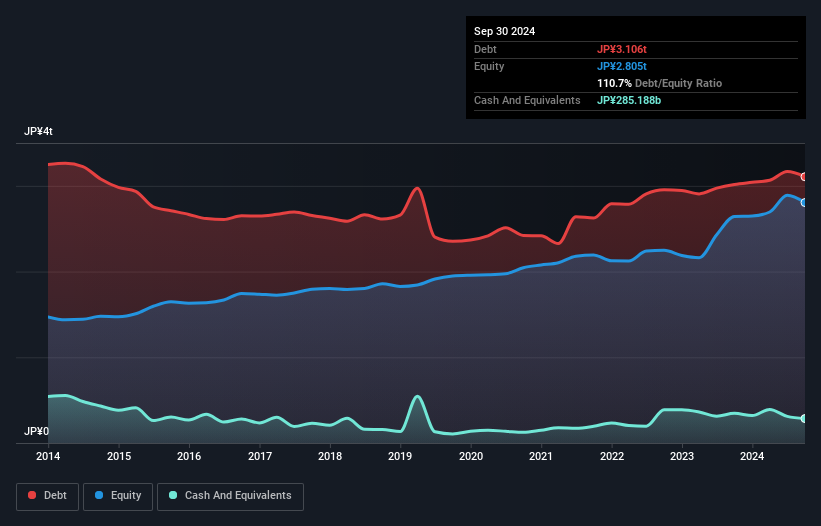Click the 2014 x-axis label

[x=48, y=456]
